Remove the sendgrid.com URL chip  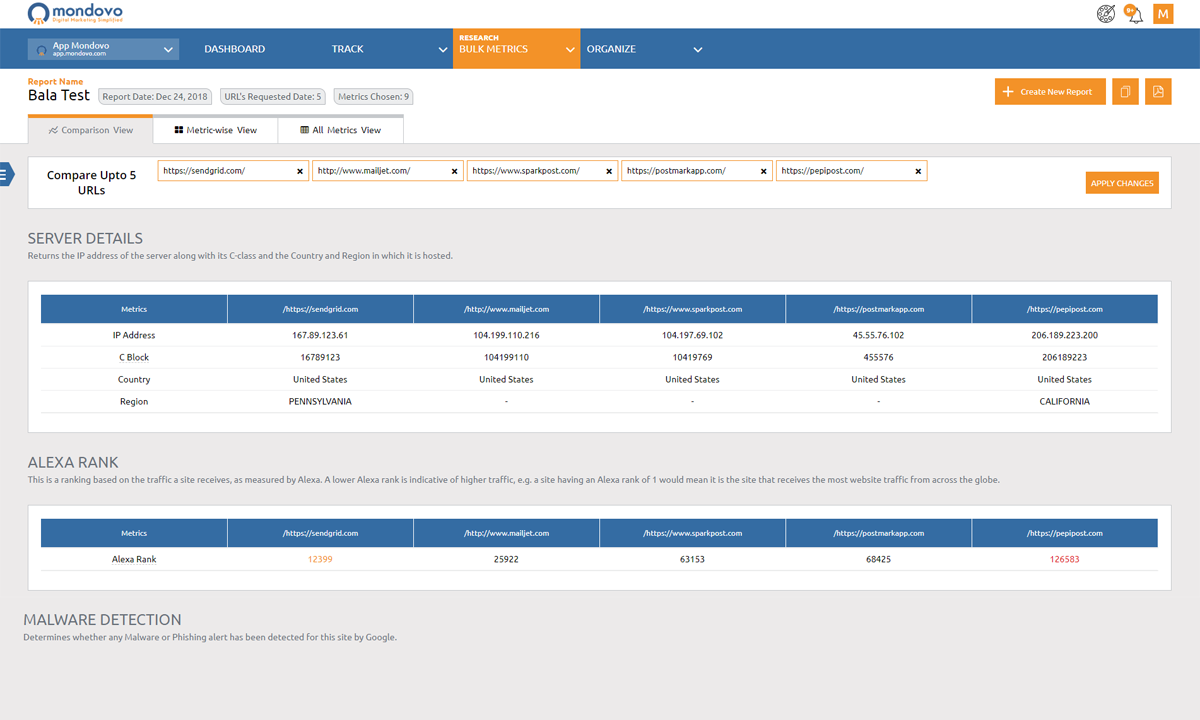pyautogui.click(x=300, y=171)
